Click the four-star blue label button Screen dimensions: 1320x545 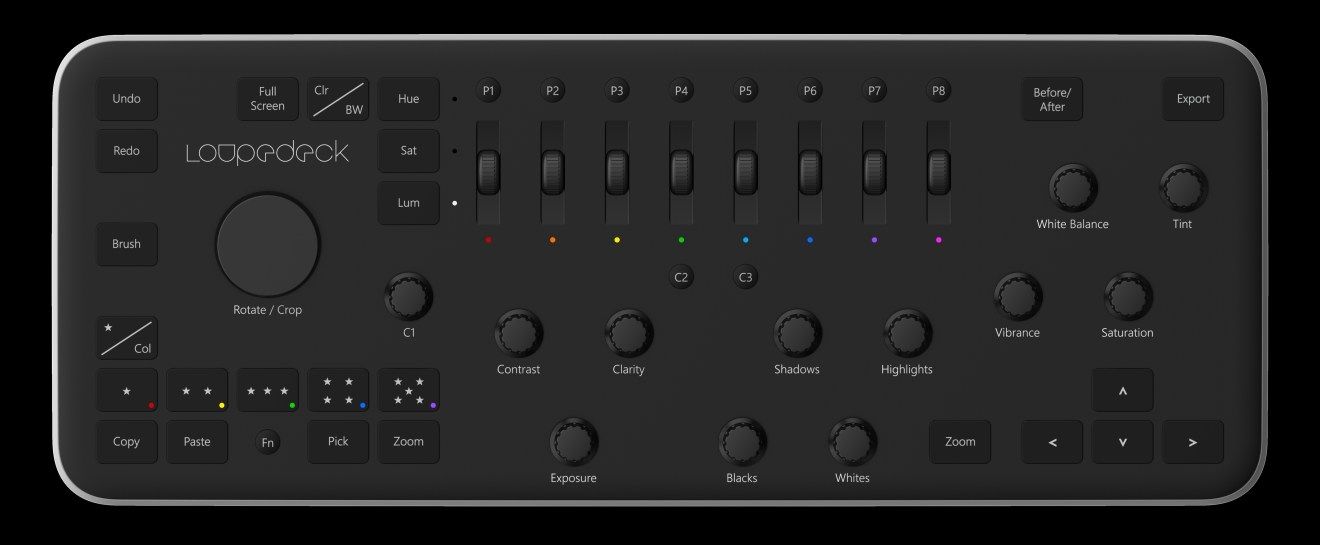338,390
